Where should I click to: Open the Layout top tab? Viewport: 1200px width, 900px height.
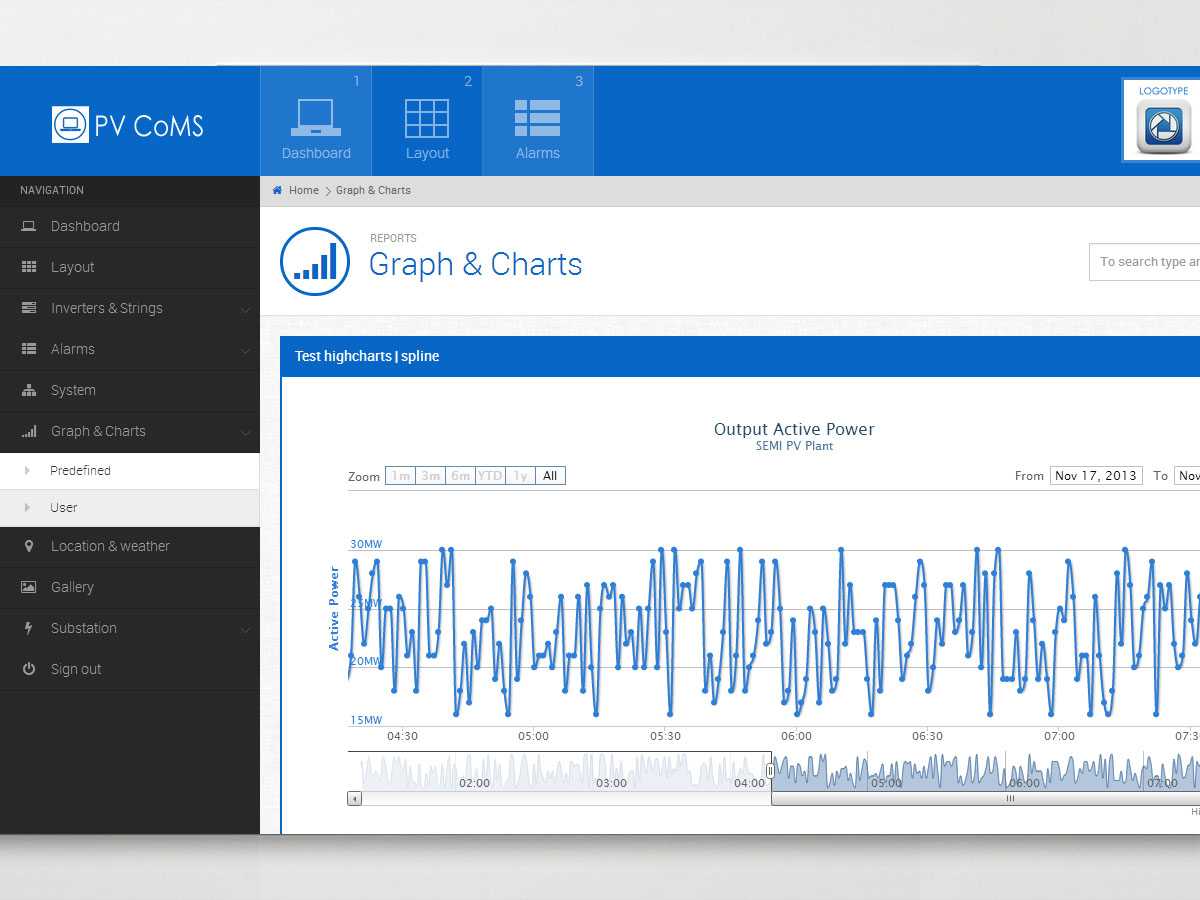(x=427, y=121)
